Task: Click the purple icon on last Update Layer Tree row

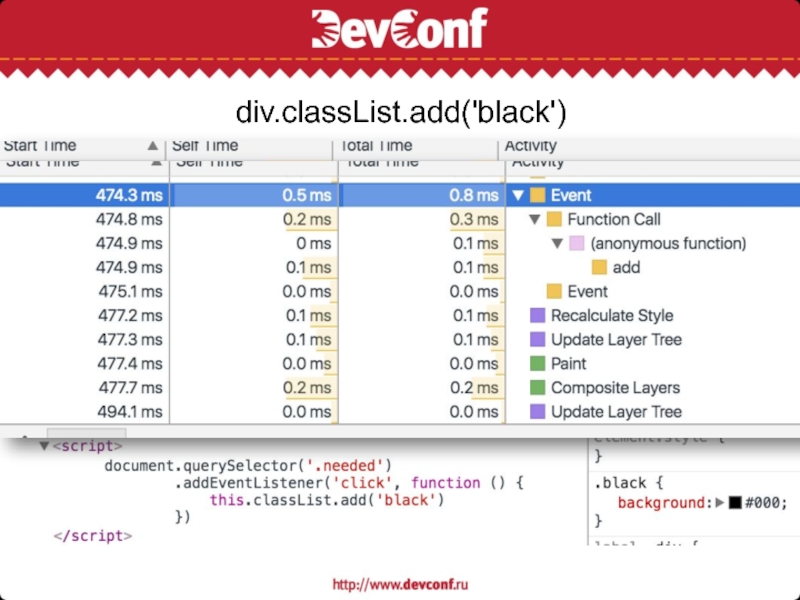Action: (538, 411)
